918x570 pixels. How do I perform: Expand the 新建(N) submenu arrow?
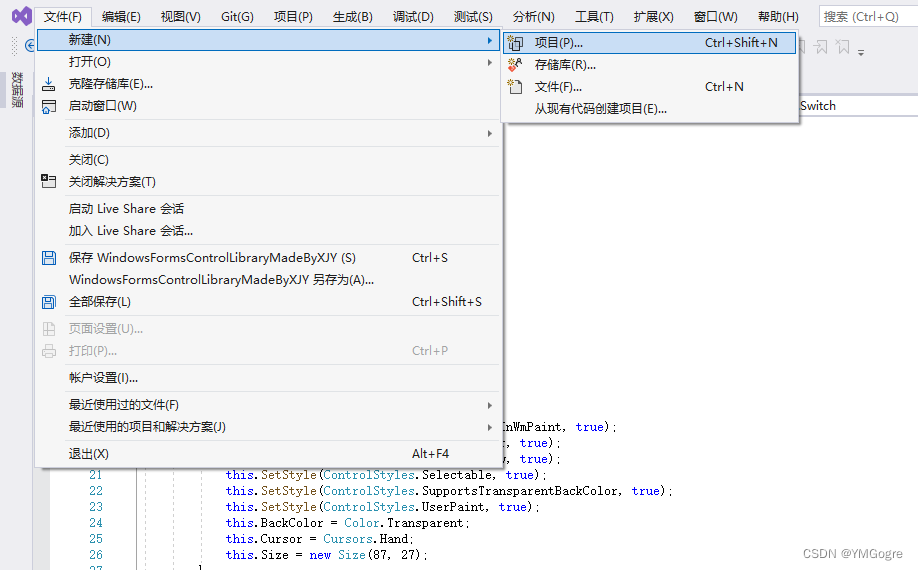[x=489, y=40]
